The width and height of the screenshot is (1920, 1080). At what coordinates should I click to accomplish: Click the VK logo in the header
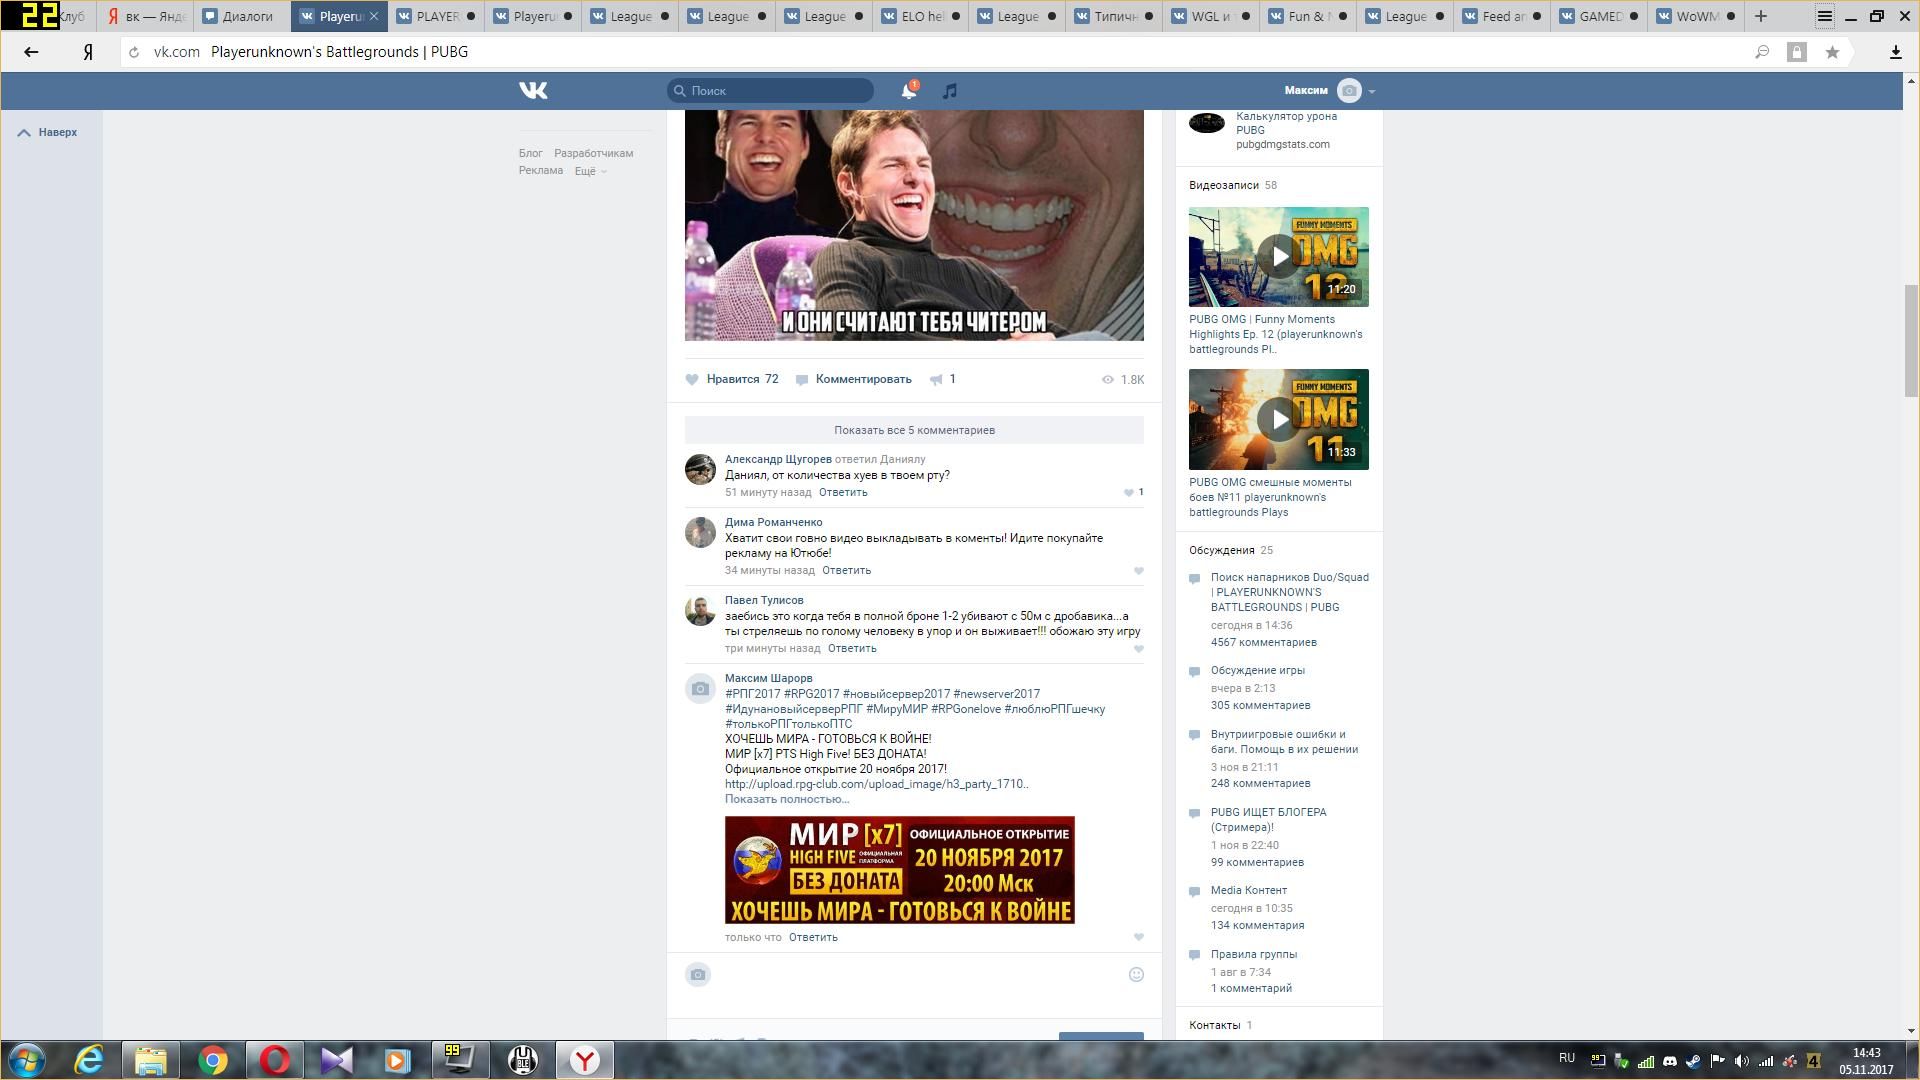tap(533, 91)
